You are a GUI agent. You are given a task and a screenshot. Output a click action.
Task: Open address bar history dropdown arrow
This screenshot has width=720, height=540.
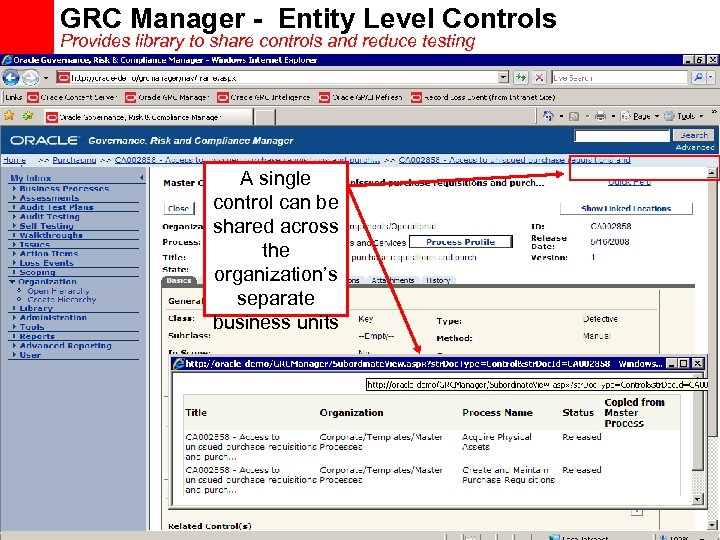pos(504,78)
